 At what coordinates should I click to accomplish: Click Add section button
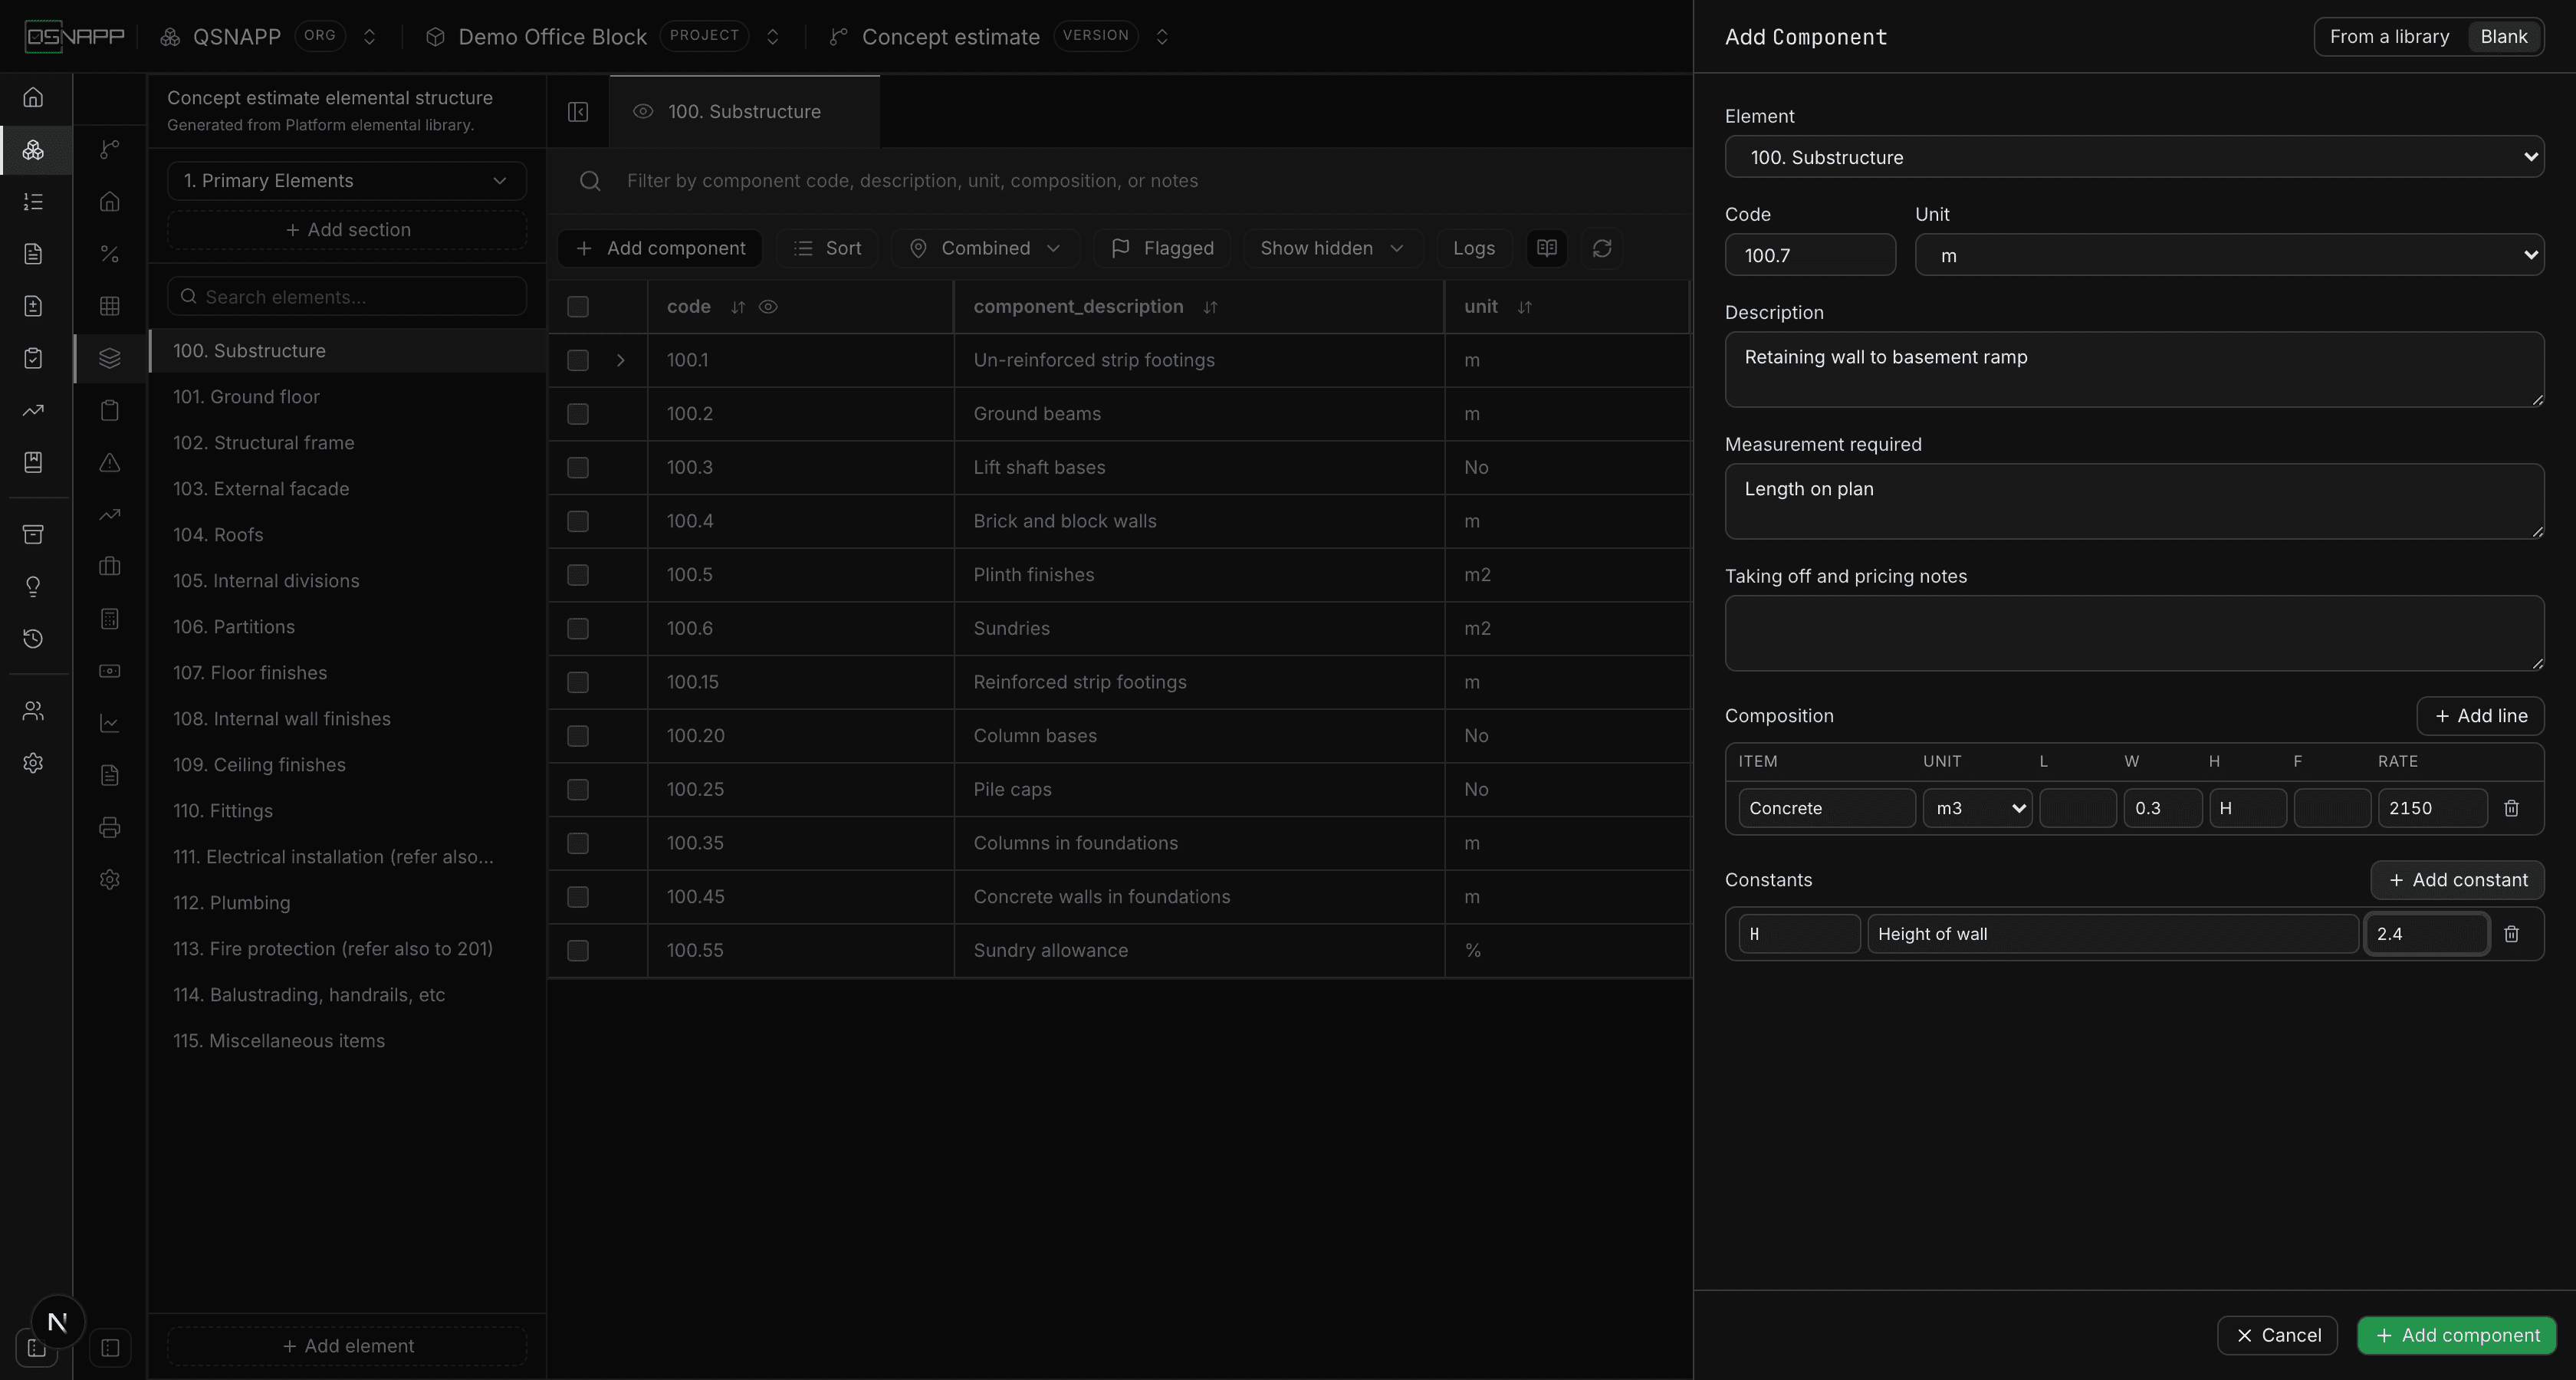346,230
